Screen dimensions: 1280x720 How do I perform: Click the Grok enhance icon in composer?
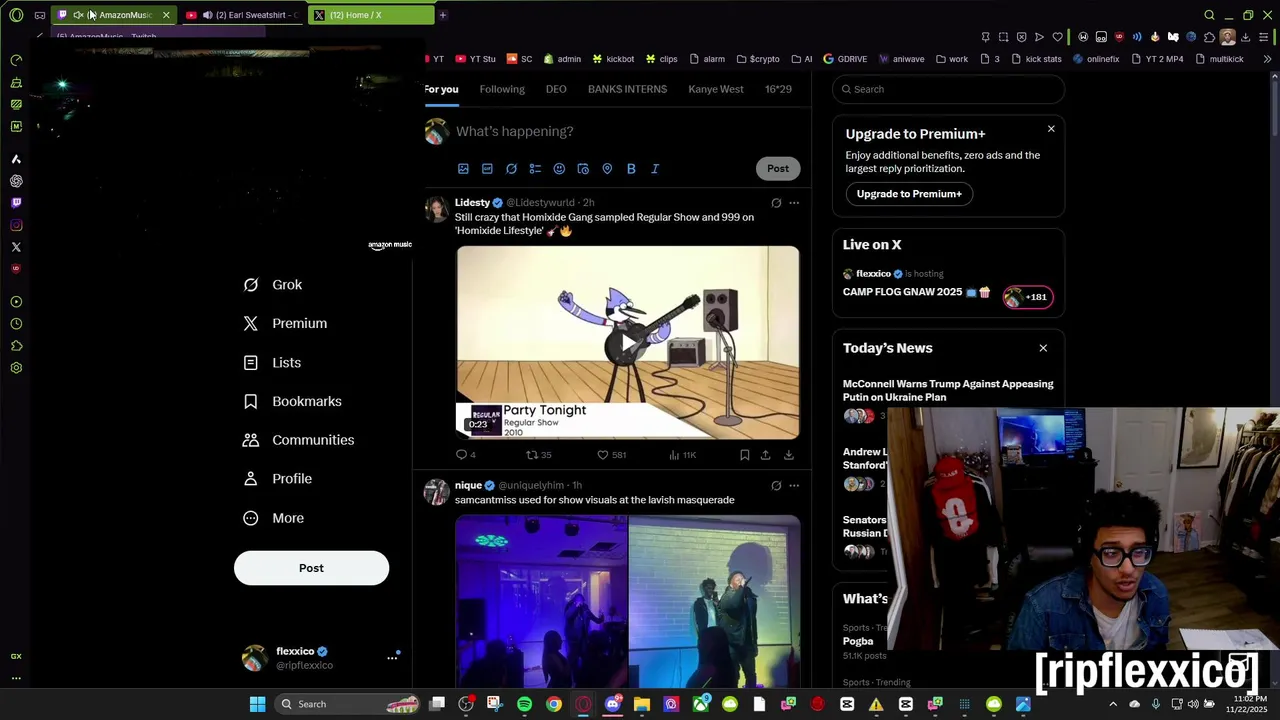(511, 169)
